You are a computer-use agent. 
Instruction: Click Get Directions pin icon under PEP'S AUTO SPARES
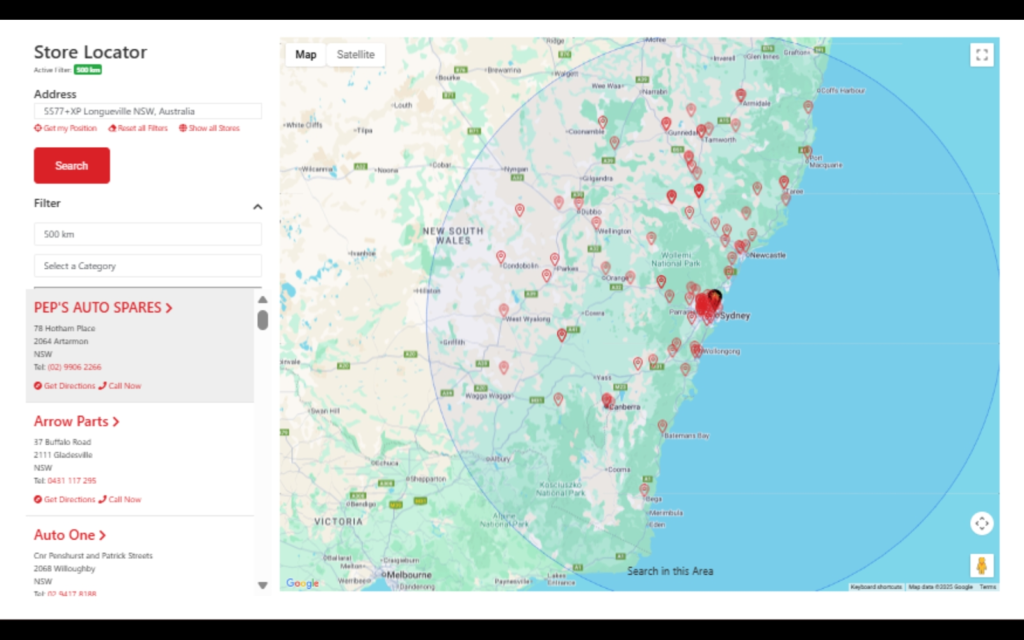click(38, 386)
